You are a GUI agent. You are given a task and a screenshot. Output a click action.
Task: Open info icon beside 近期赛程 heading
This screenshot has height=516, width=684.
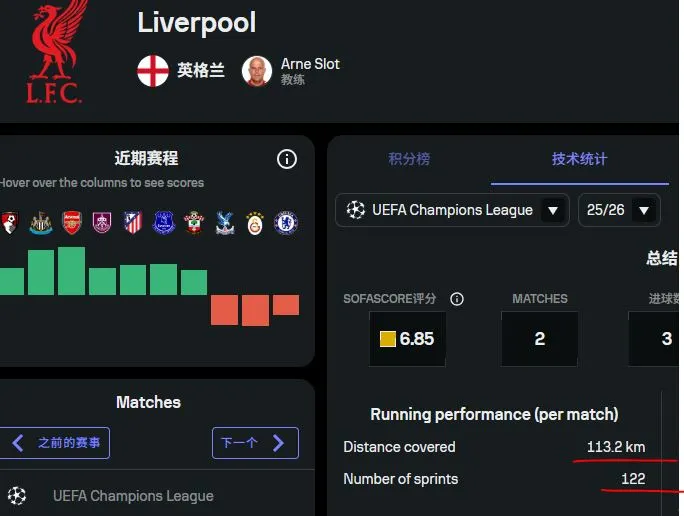tap(287, 159)
